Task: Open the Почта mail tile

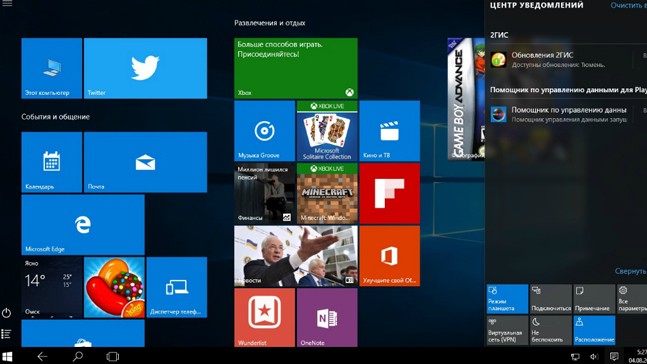Action: click(145, 162)
